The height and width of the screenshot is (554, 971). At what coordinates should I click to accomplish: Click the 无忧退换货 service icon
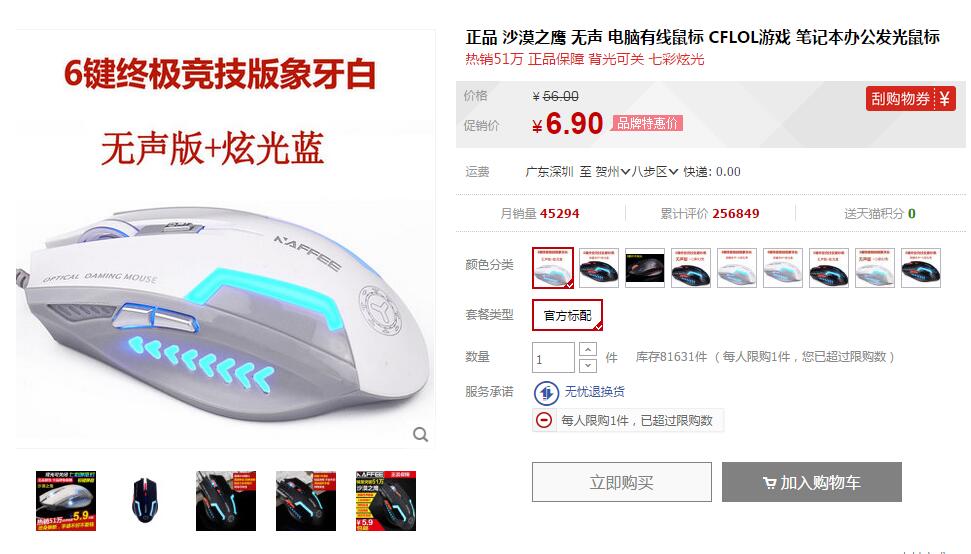click(546, 392)
